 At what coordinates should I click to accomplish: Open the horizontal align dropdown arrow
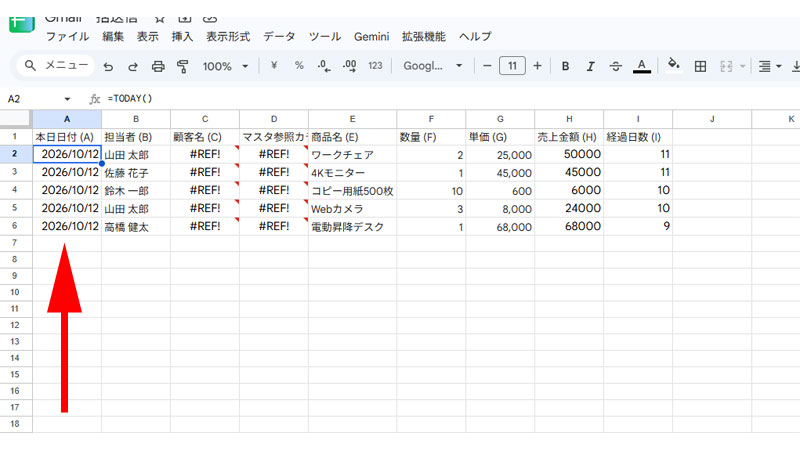779,66
